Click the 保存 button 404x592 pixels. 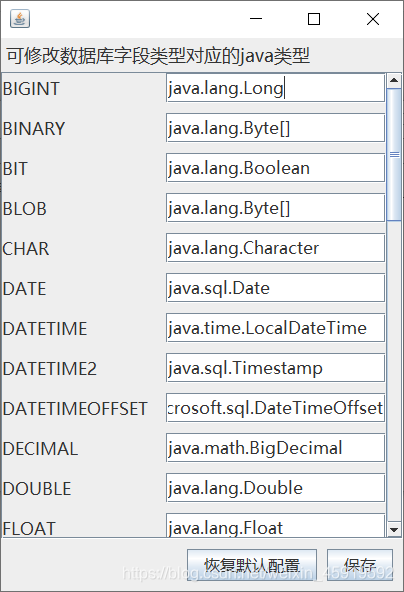[x=360, y=565]
